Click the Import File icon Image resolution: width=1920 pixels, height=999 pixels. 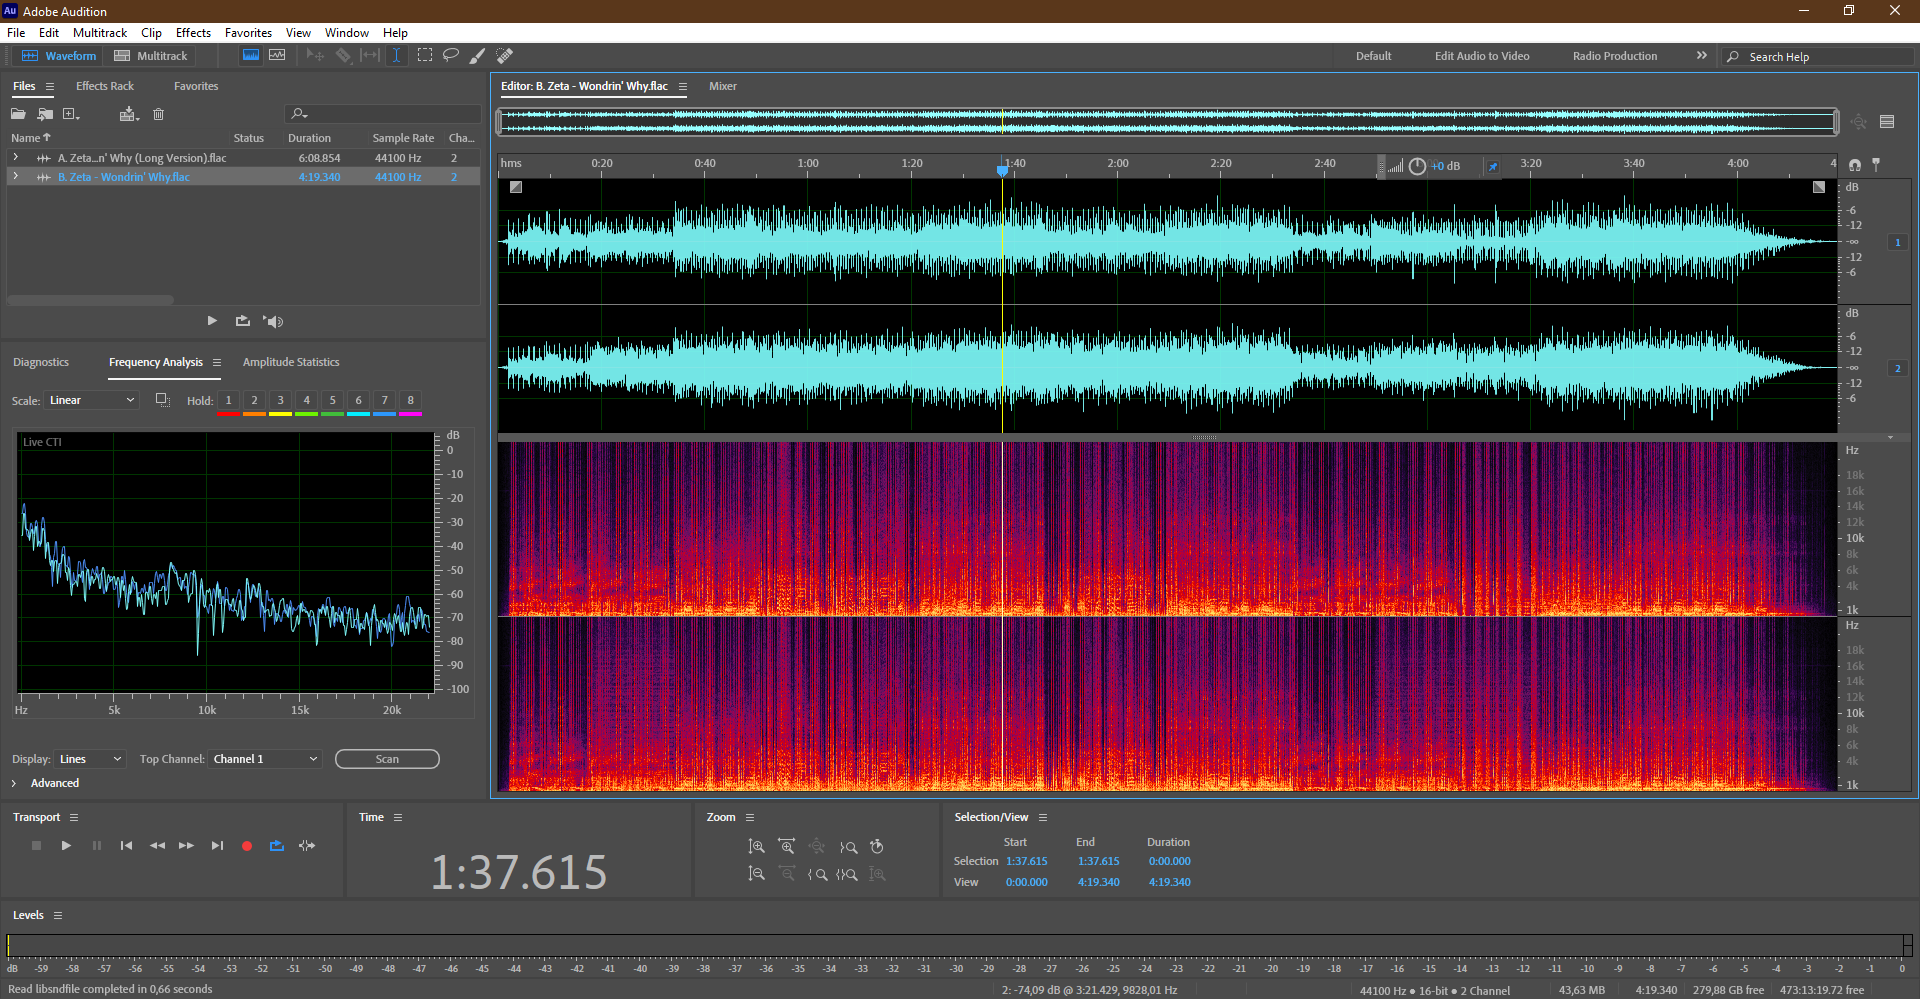tap(45, 114)
